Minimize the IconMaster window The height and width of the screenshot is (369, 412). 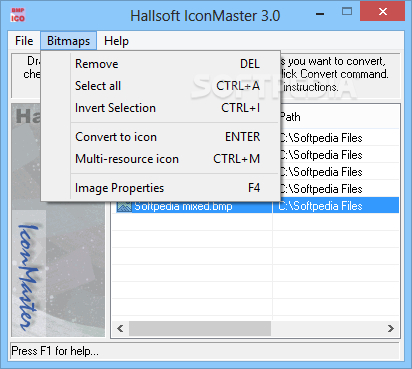coord(320,14)
